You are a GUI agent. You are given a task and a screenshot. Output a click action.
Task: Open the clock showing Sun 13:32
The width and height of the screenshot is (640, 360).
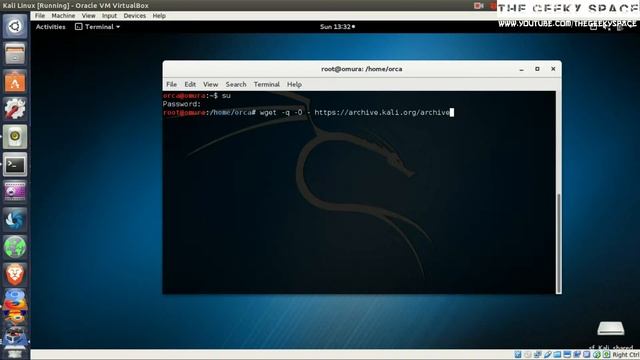337,27
